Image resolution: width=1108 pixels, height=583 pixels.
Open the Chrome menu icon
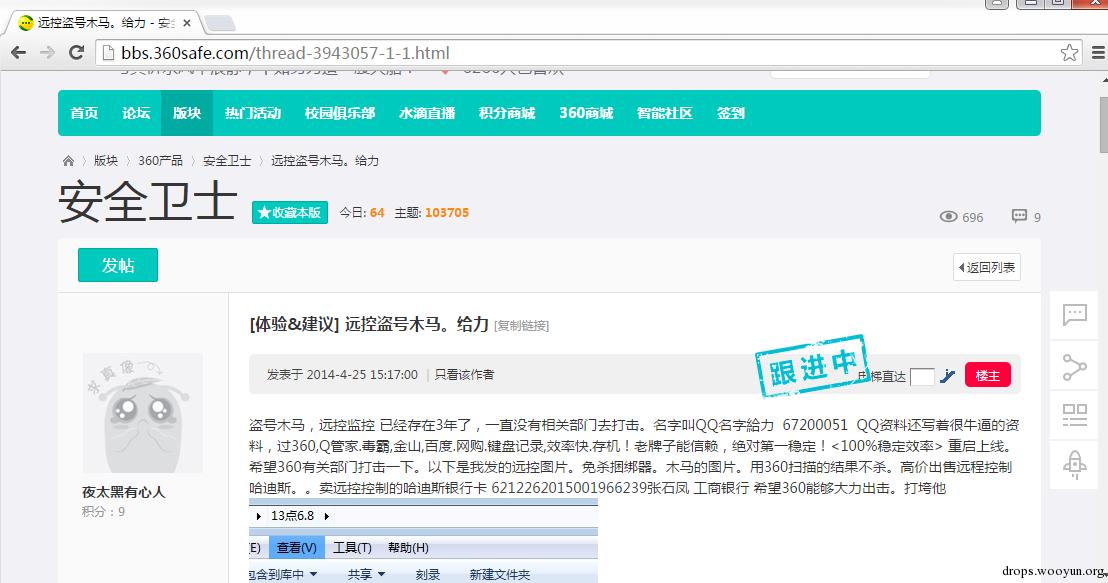(x=1098, y=52)
